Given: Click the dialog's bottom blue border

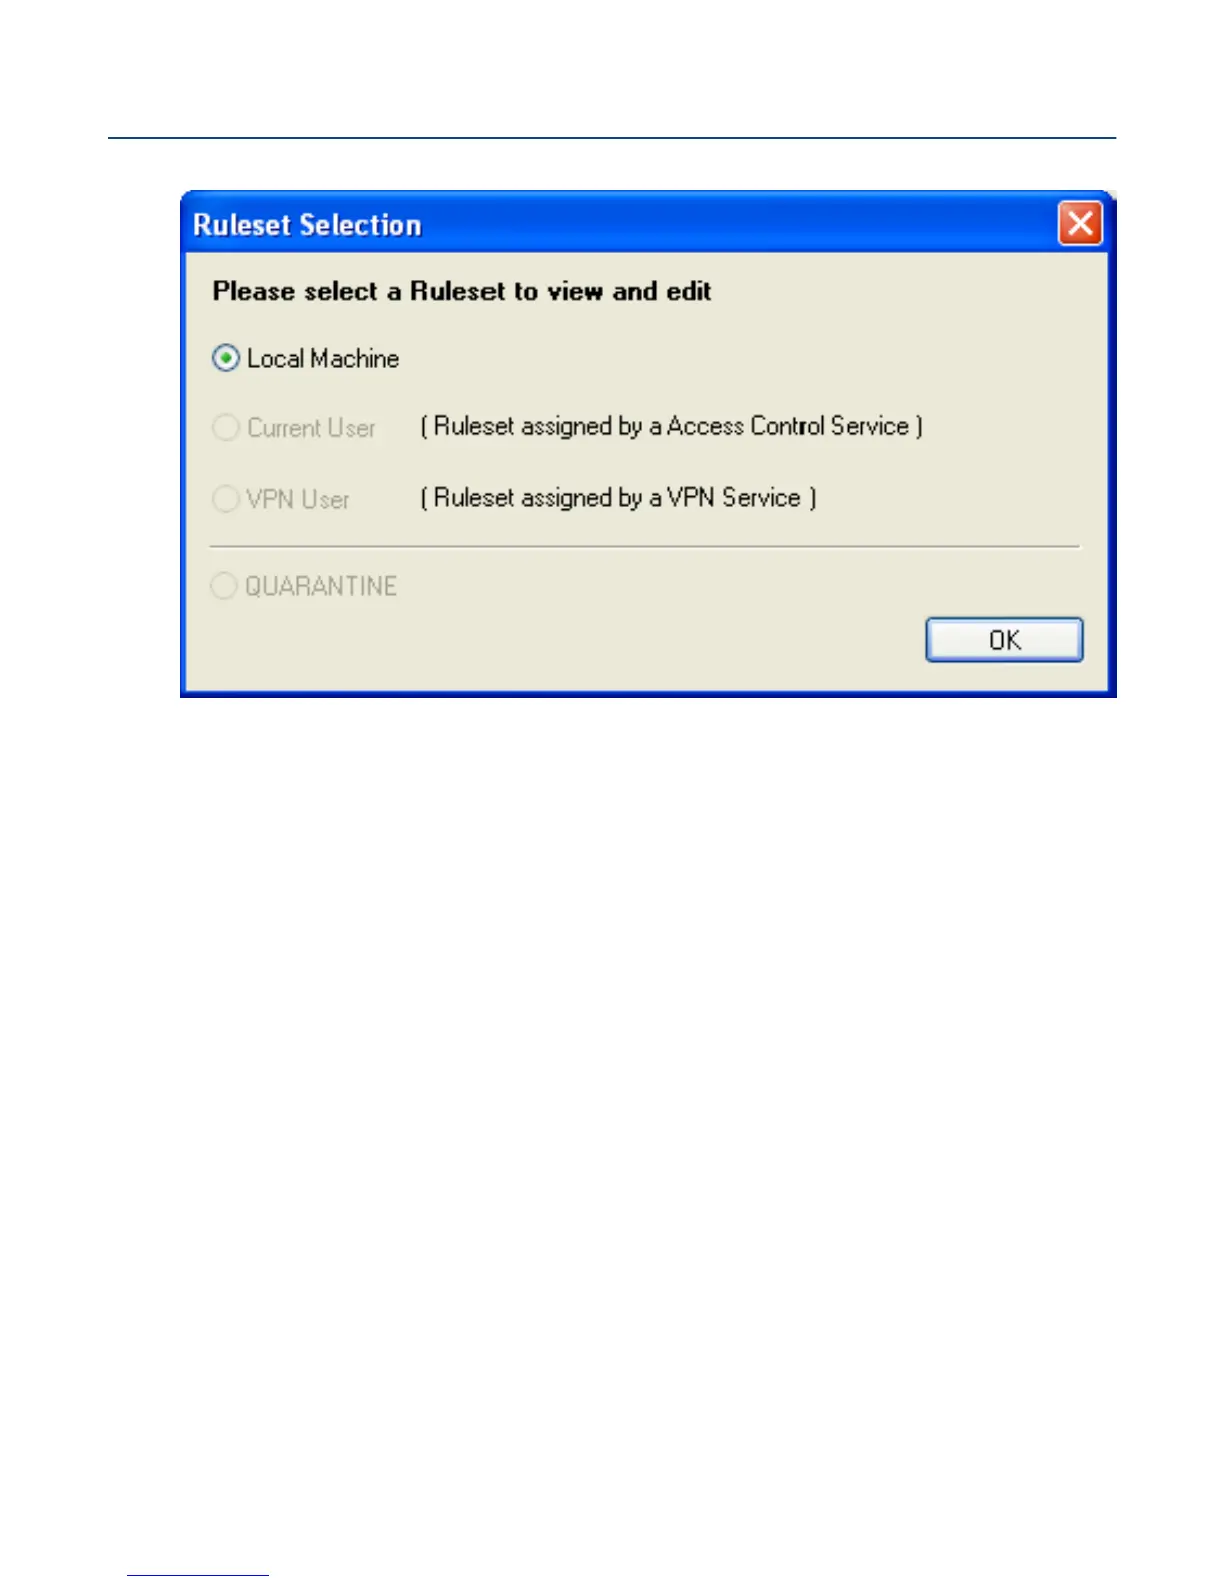Looking at the screenshot, I should pyautogui.click(x=648, y=693).
